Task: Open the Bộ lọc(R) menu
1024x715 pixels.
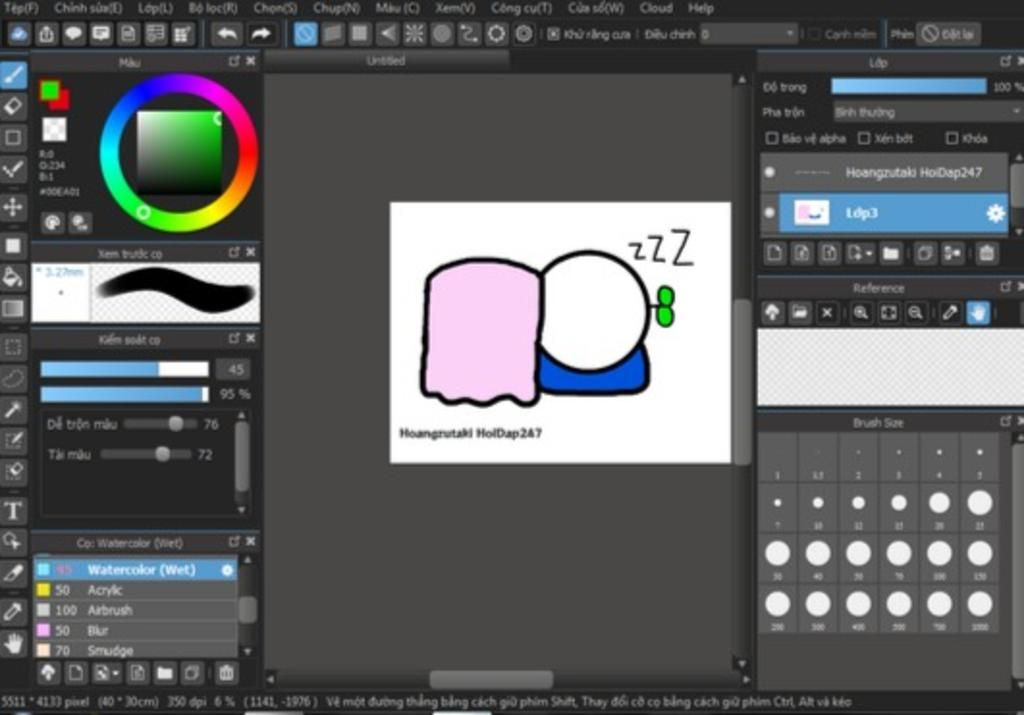Action: point(213,8)
